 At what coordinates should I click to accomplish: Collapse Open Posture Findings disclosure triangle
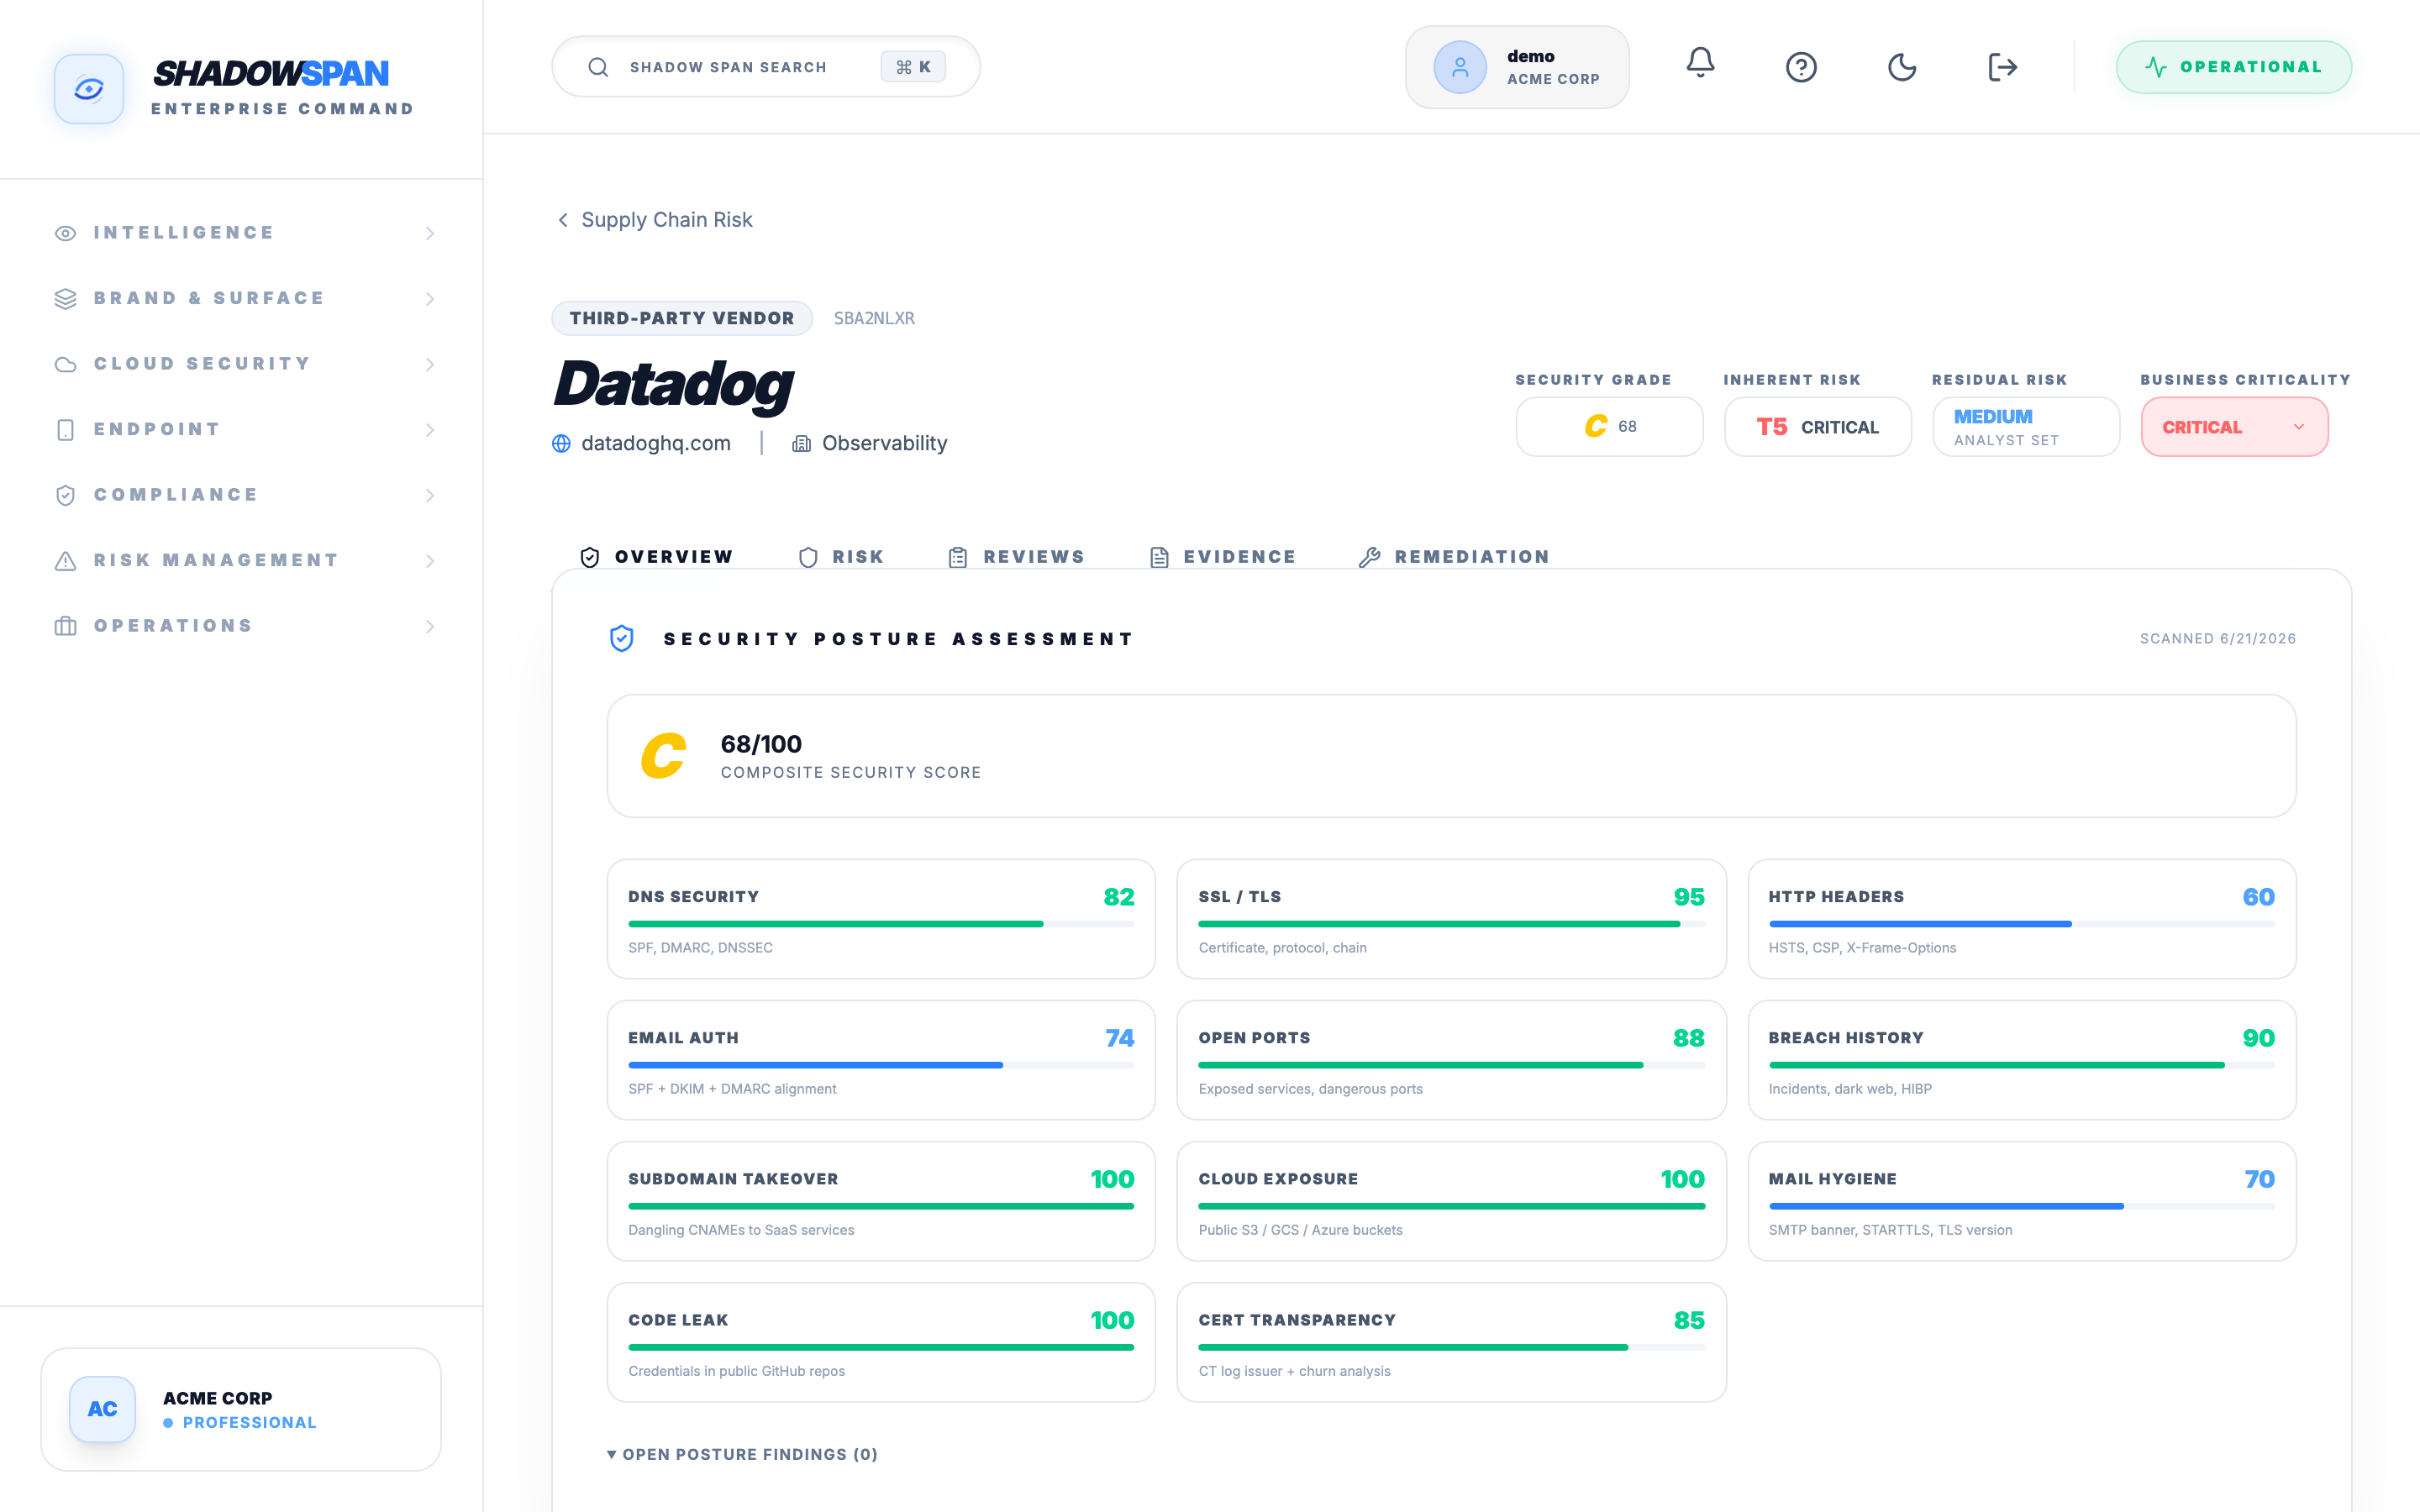[x=611, y=1454]
